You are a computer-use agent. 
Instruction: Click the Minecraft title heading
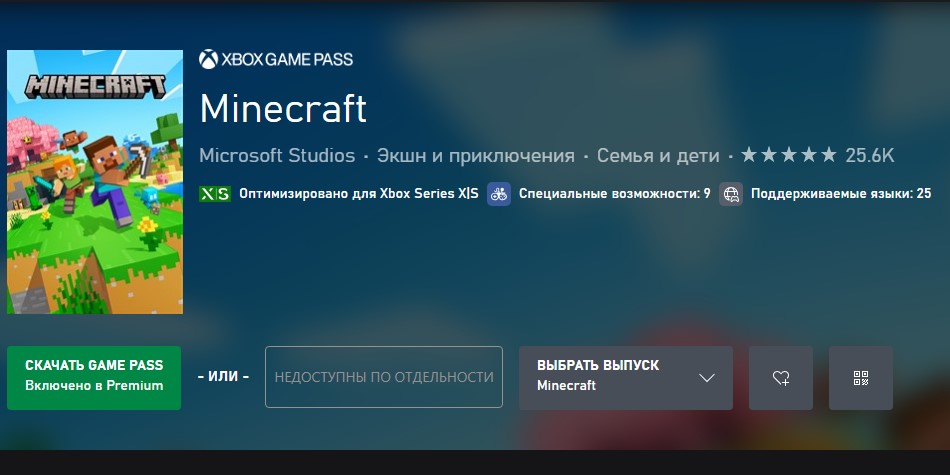tap(283, 108)
